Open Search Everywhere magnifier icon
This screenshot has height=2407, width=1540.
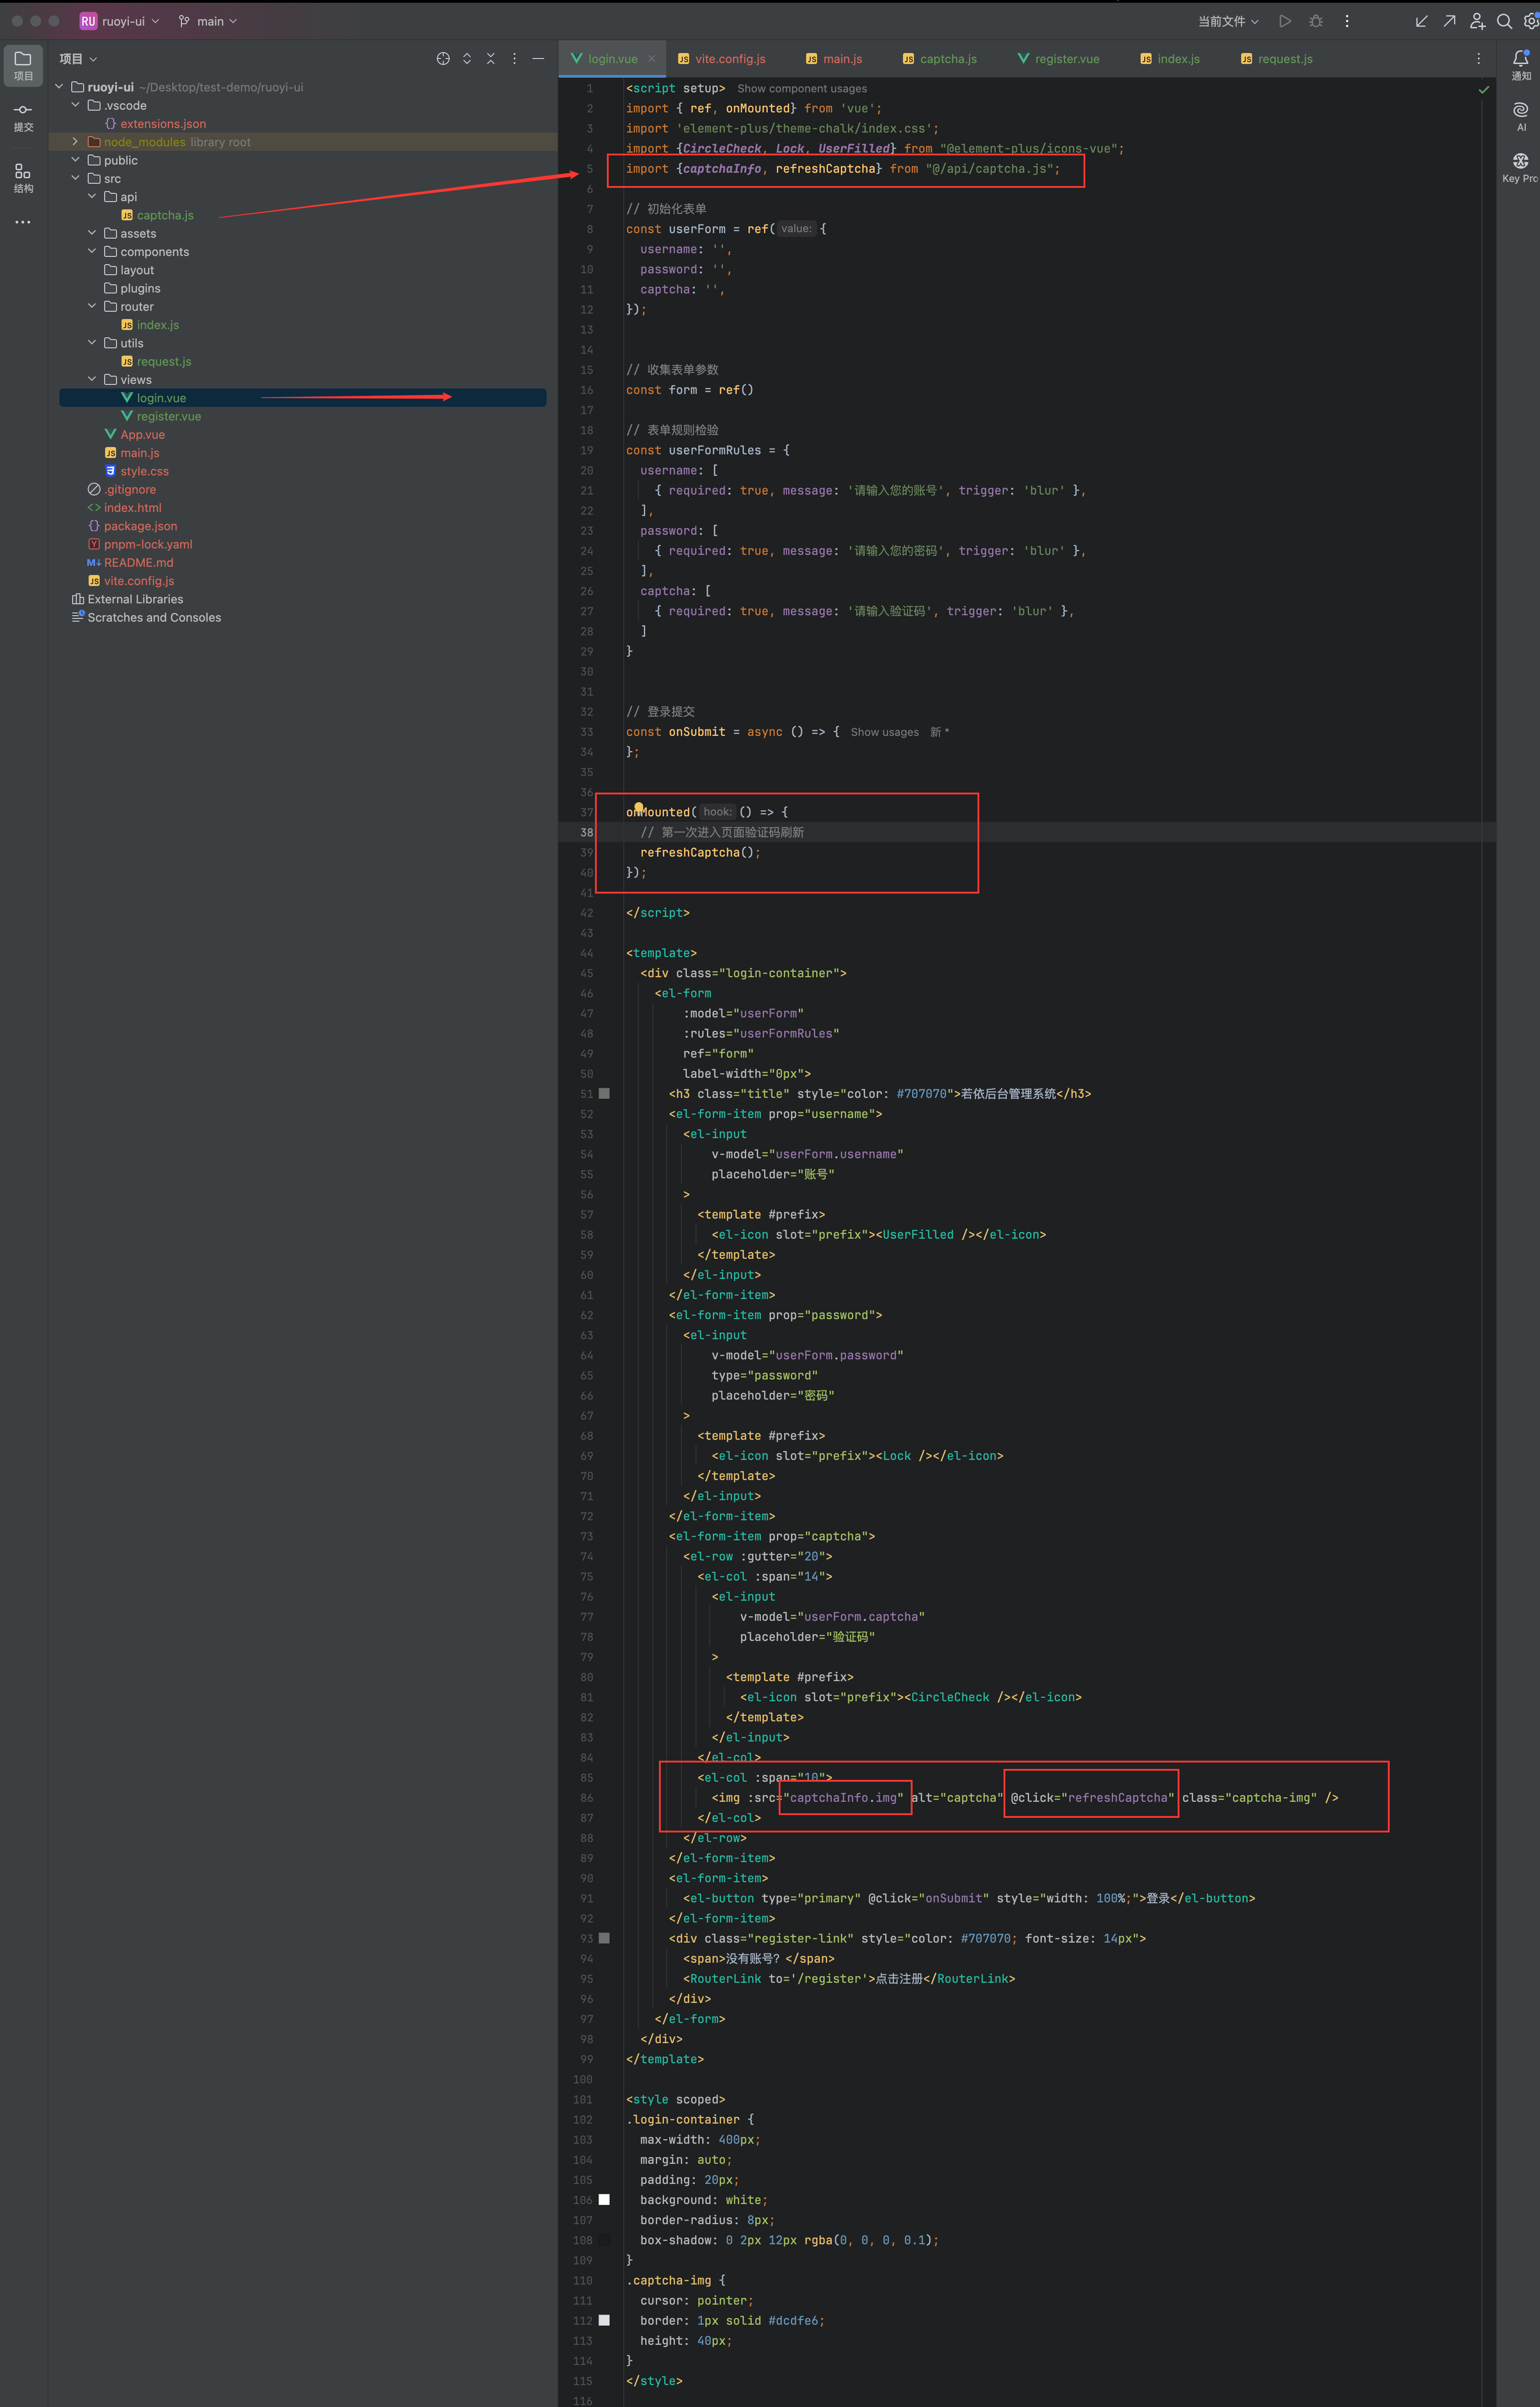click(1504, 21)
